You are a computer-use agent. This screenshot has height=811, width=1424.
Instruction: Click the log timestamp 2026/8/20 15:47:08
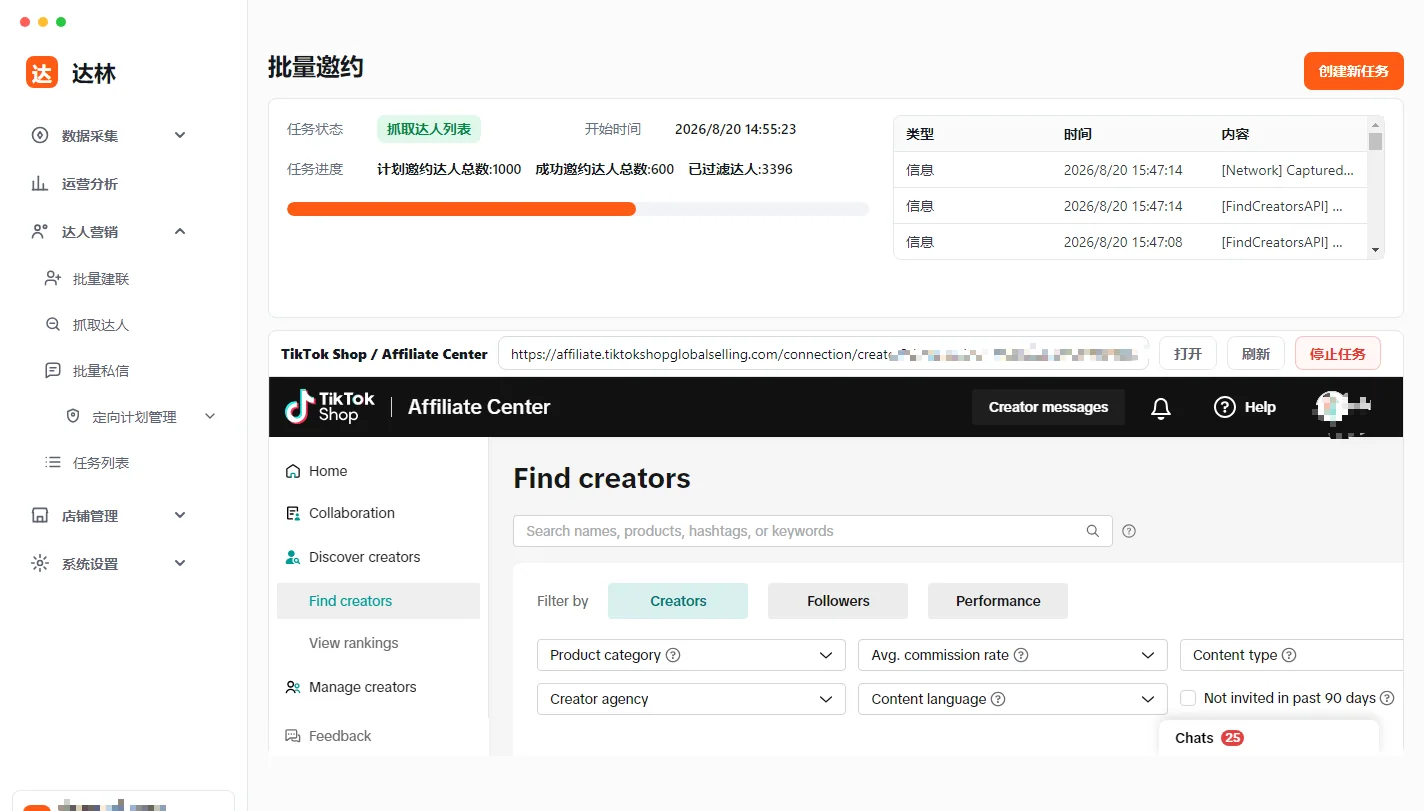1123,242
